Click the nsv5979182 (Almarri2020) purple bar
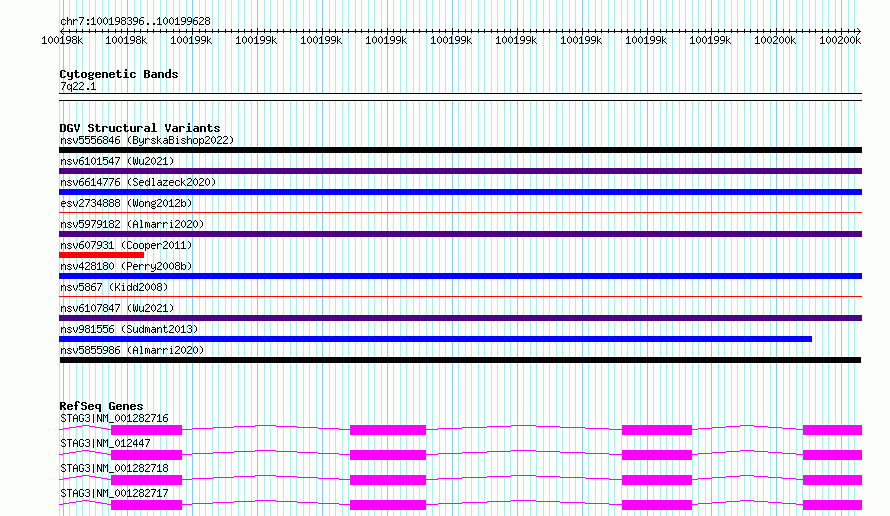The width and height of the screenshot is (890, 516). click(x=460, y=234)
